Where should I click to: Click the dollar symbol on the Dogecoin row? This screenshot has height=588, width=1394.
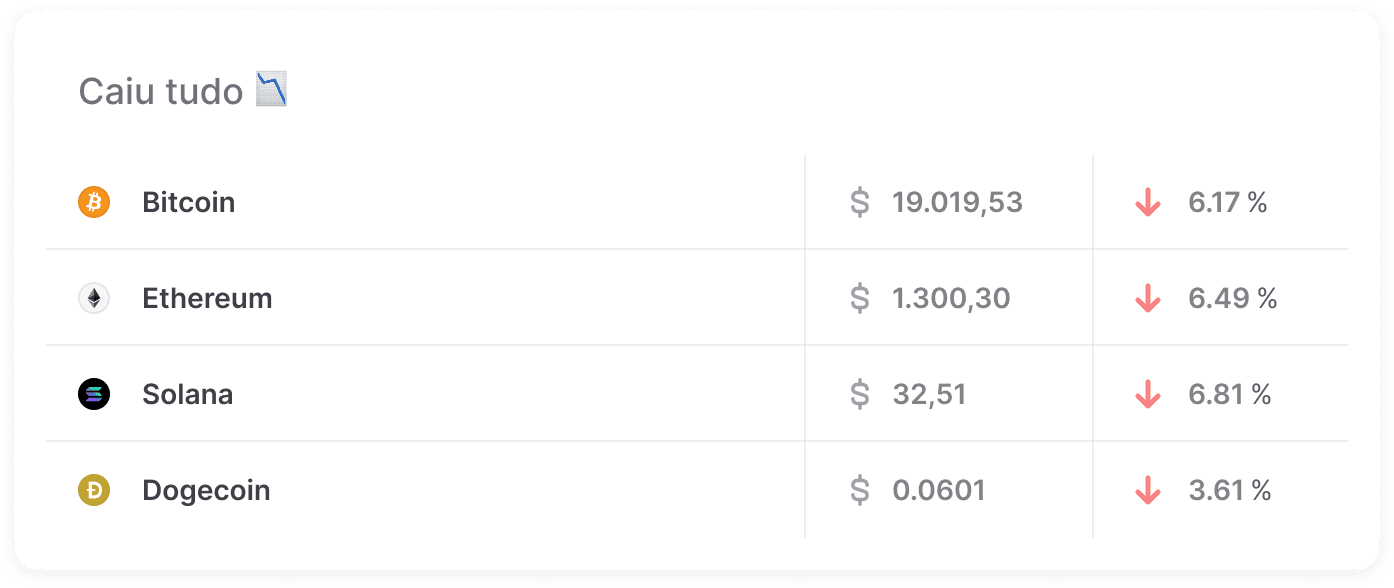[x=860, y=490]
